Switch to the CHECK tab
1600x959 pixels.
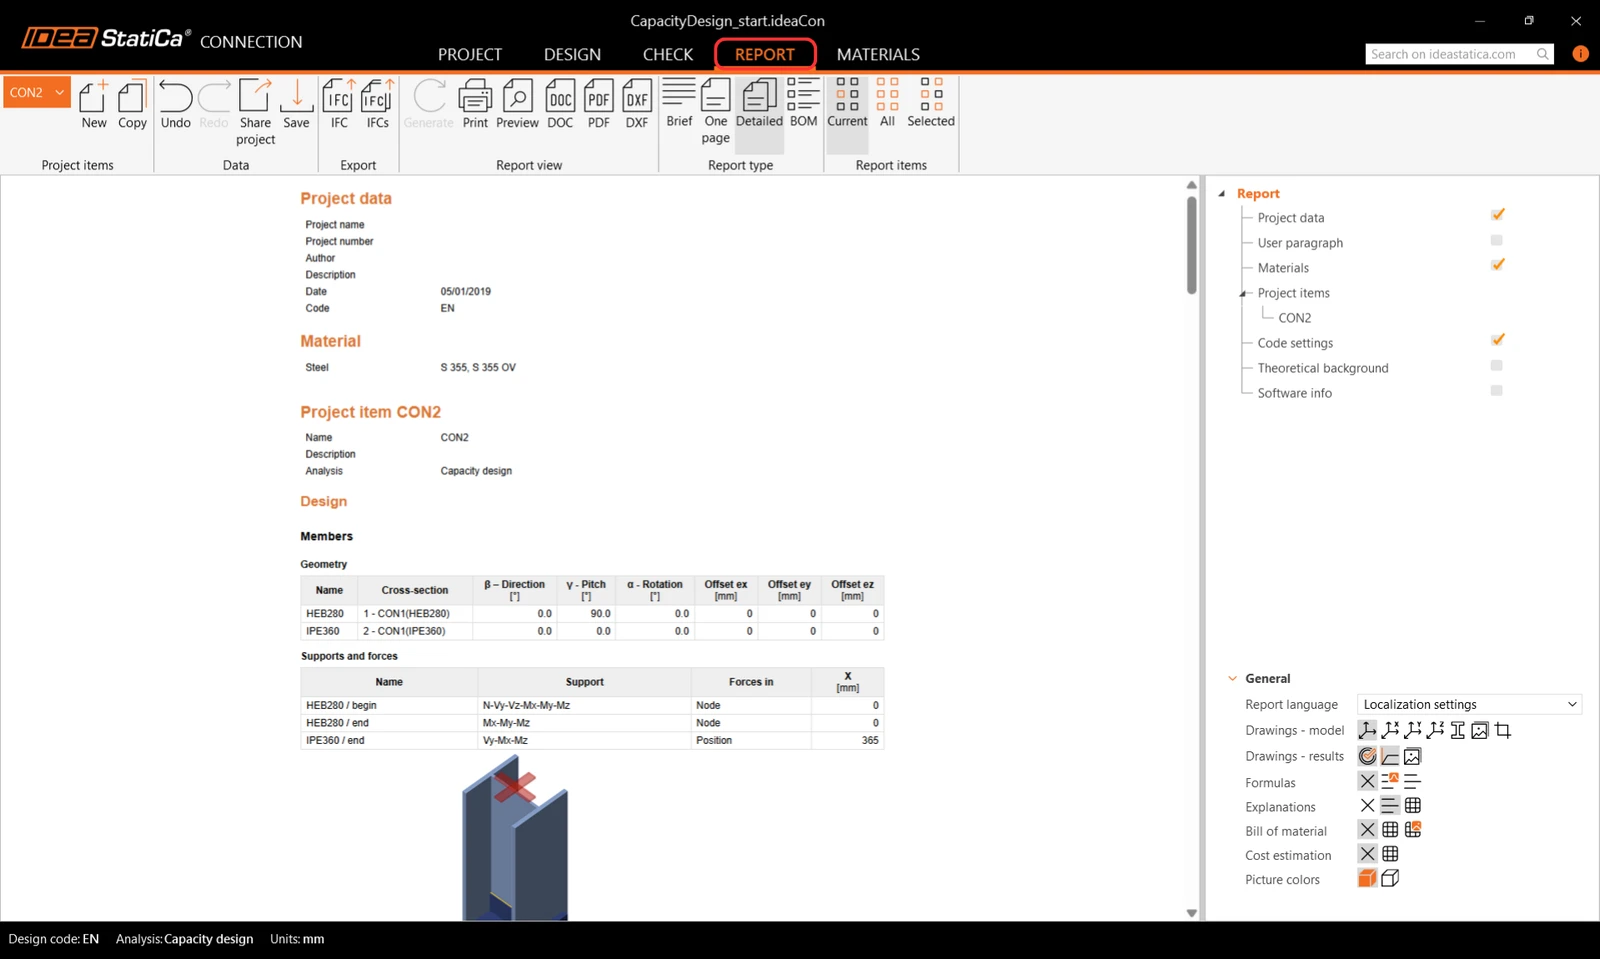668,54
